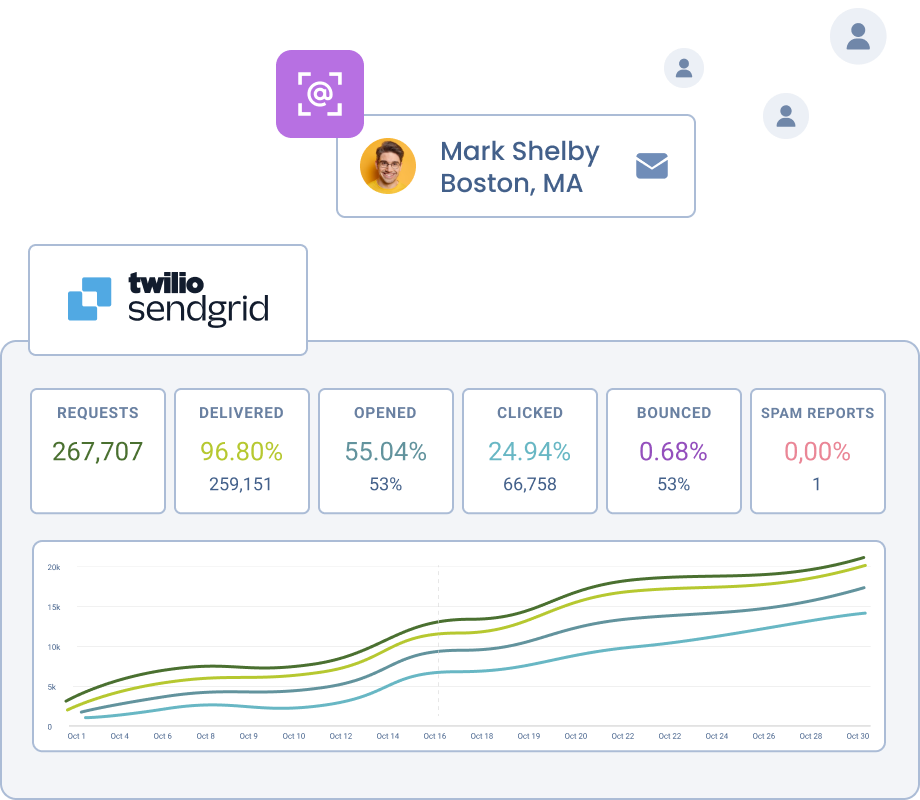Click the purple email scan icon
This screenshot has width=920, height=800.
pyautogui.click(x=319, y=94)
